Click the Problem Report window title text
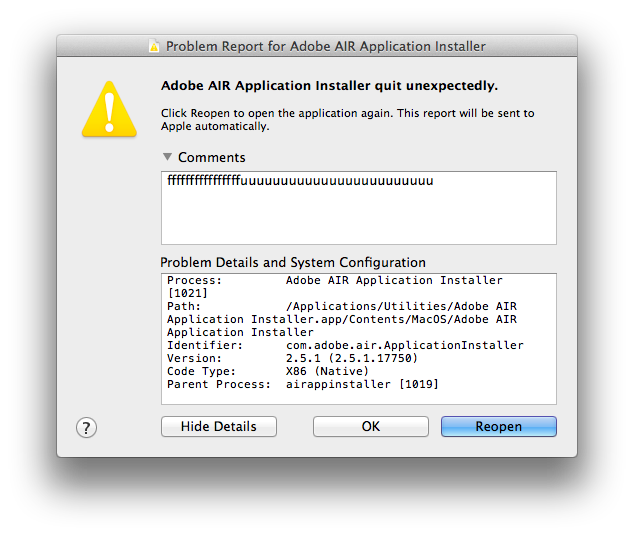 (x=325, y=46)
